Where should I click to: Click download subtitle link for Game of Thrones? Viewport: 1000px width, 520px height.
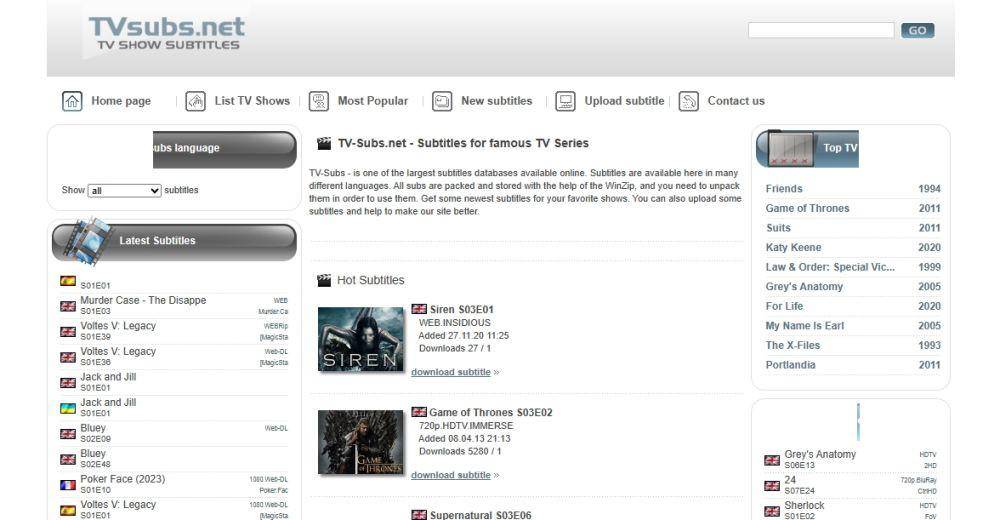pos(451,475)
